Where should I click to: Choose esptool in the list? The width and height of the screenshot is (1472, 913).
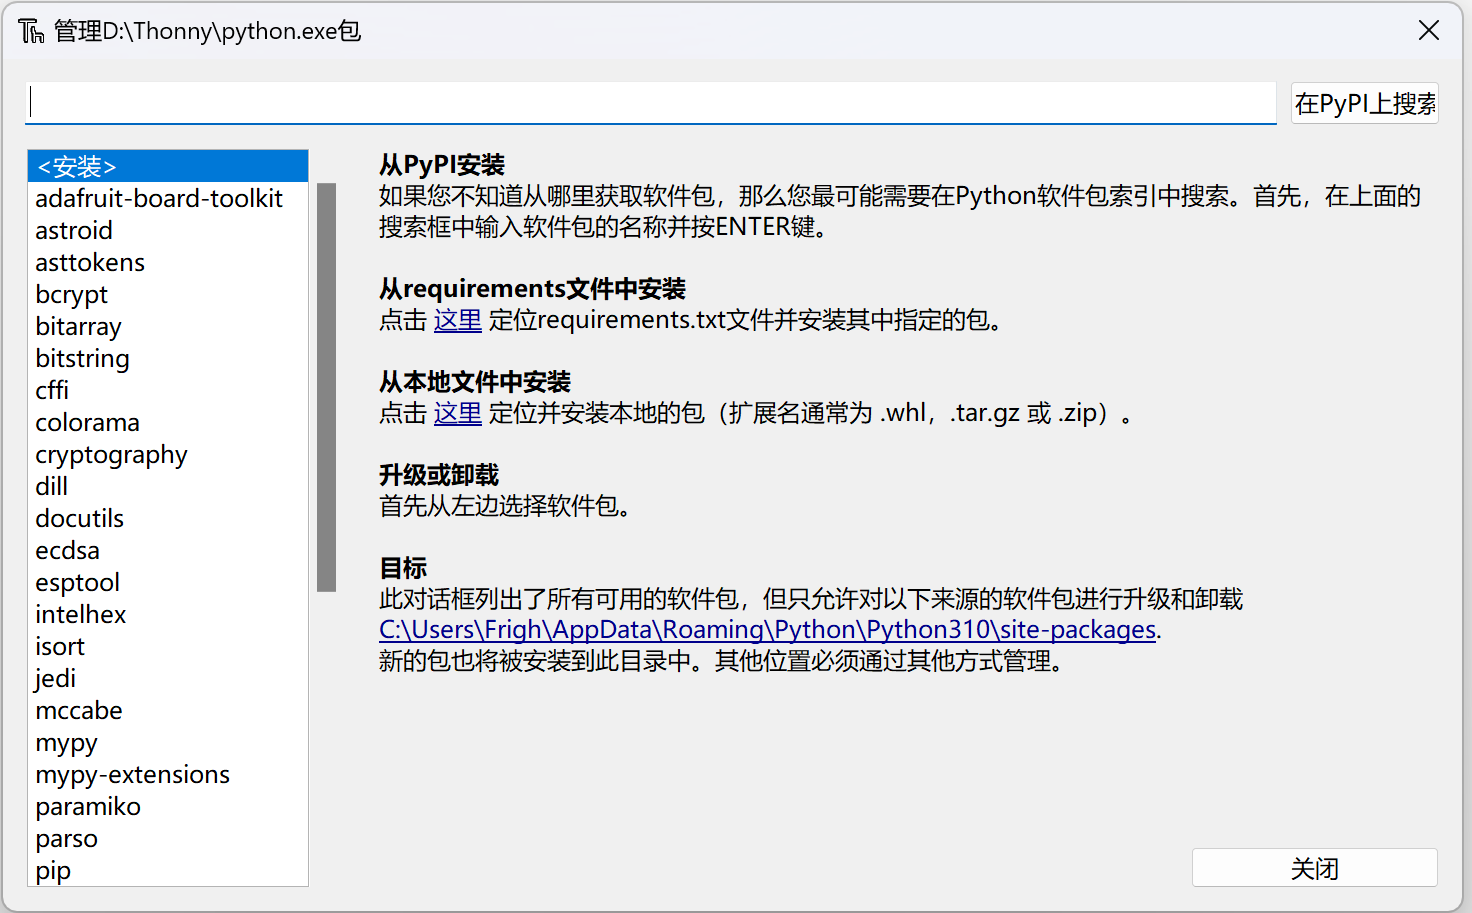pyautogui.click(x=77, y=582)
